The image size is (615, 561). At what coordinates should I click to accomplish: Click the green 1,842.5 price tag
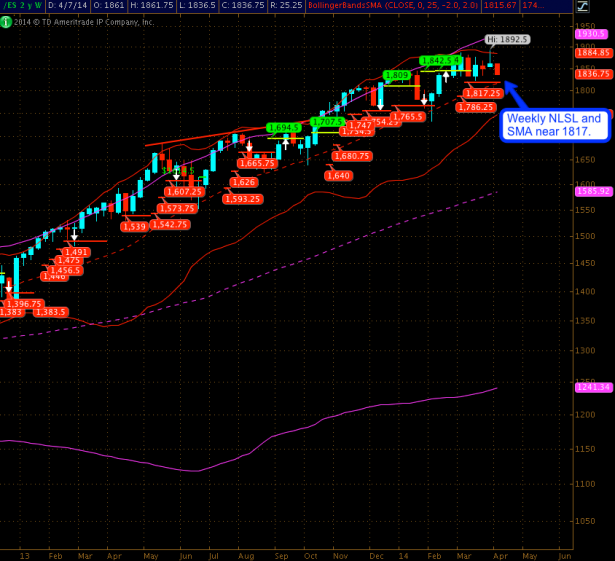[440, 61]
